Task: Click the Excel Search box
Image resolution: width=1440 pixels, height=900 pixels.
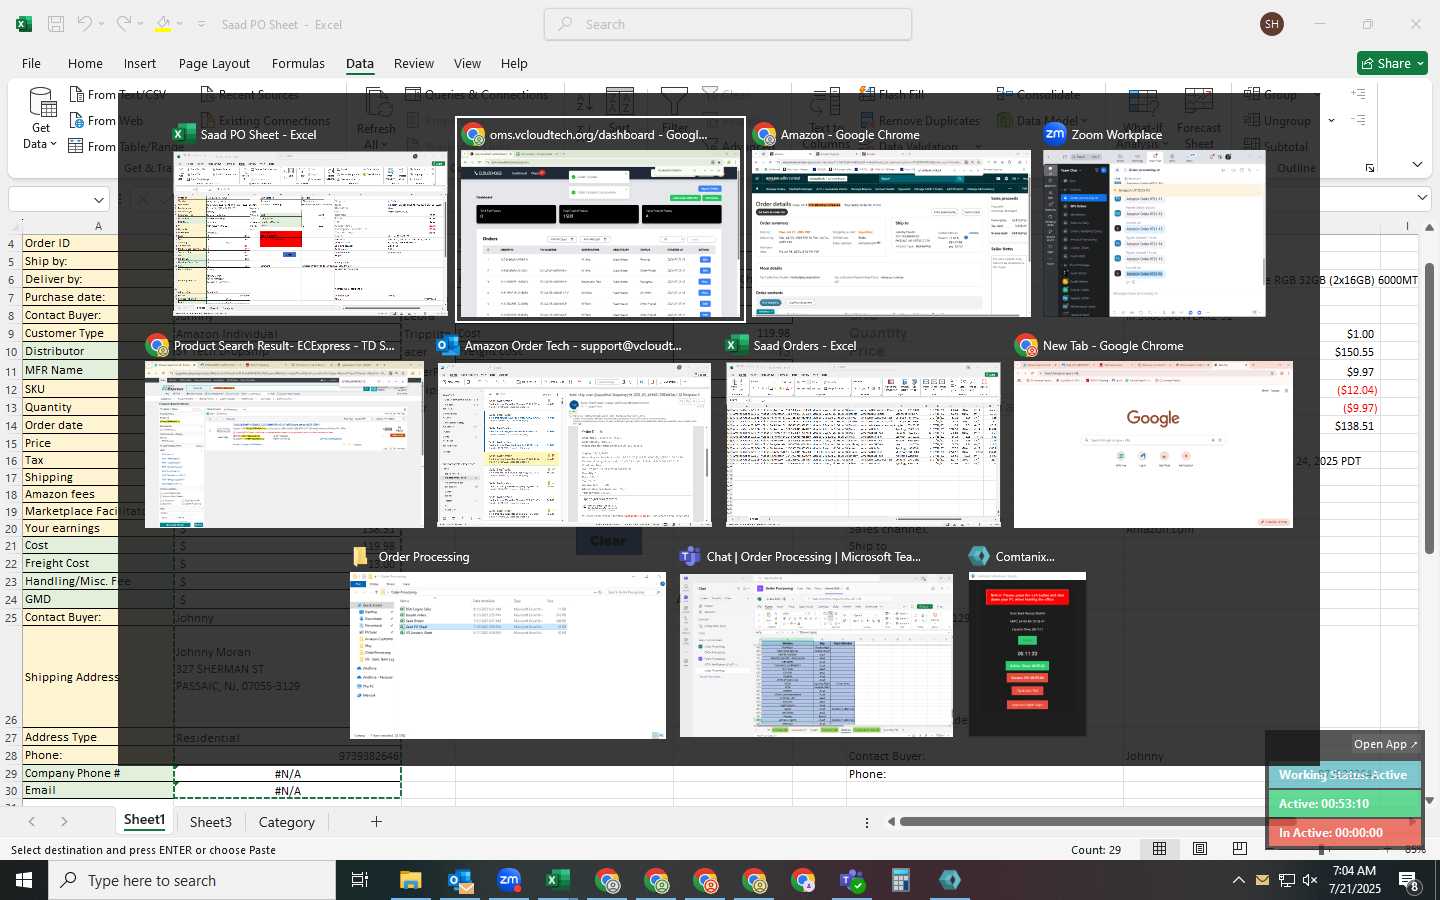Action: [728, 24]
